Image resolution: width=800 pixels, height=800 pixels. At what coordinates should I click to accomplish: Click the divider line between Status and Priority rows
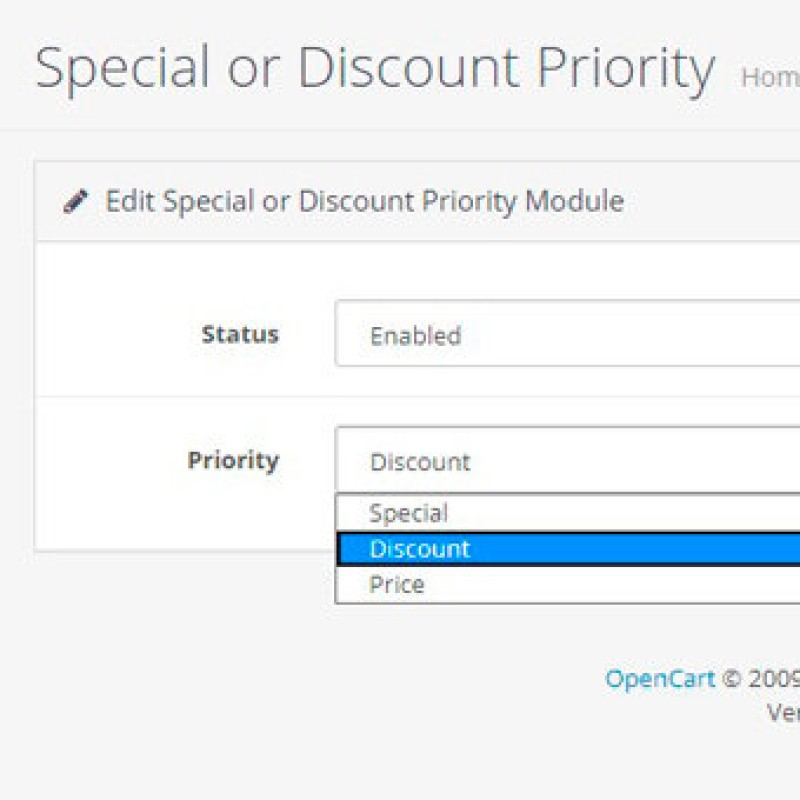(400, 397)
